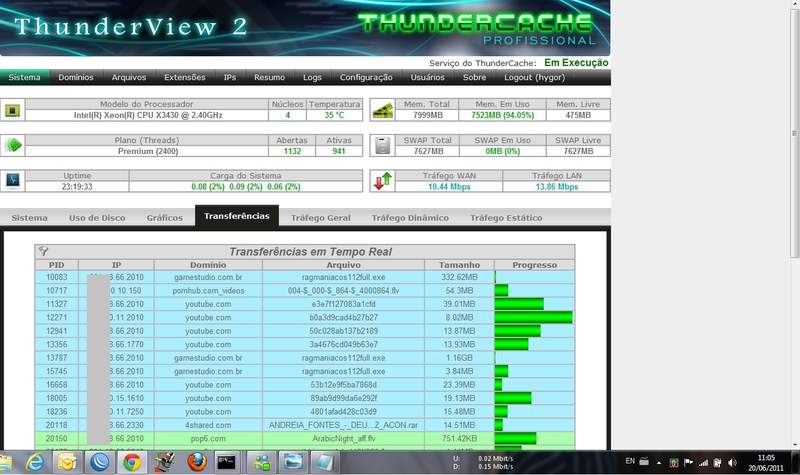The height and width of the screenshot is (475, 800).
Task: Open the Resumo menu
Action: (x=269, y=77)
